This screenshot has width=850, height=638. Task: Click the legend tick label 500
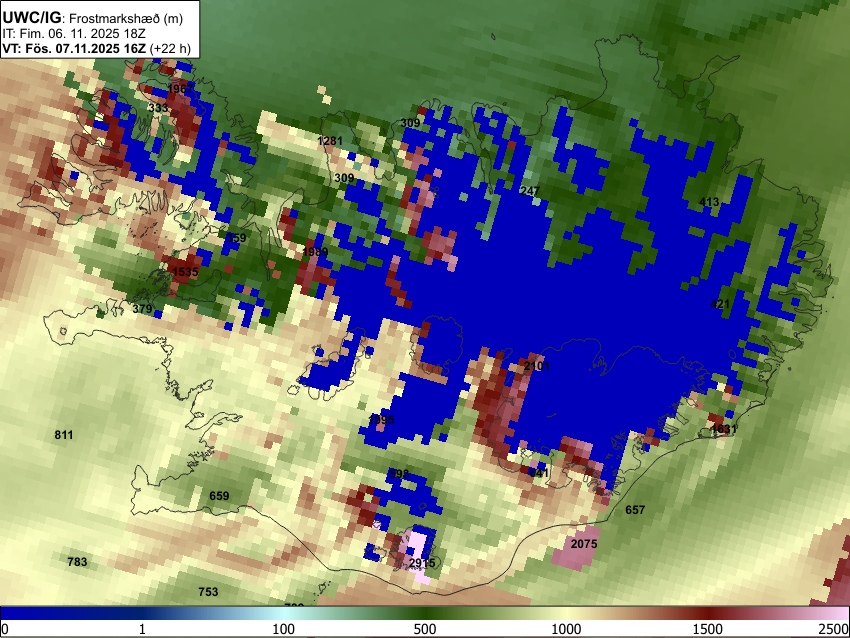[425, 629]
